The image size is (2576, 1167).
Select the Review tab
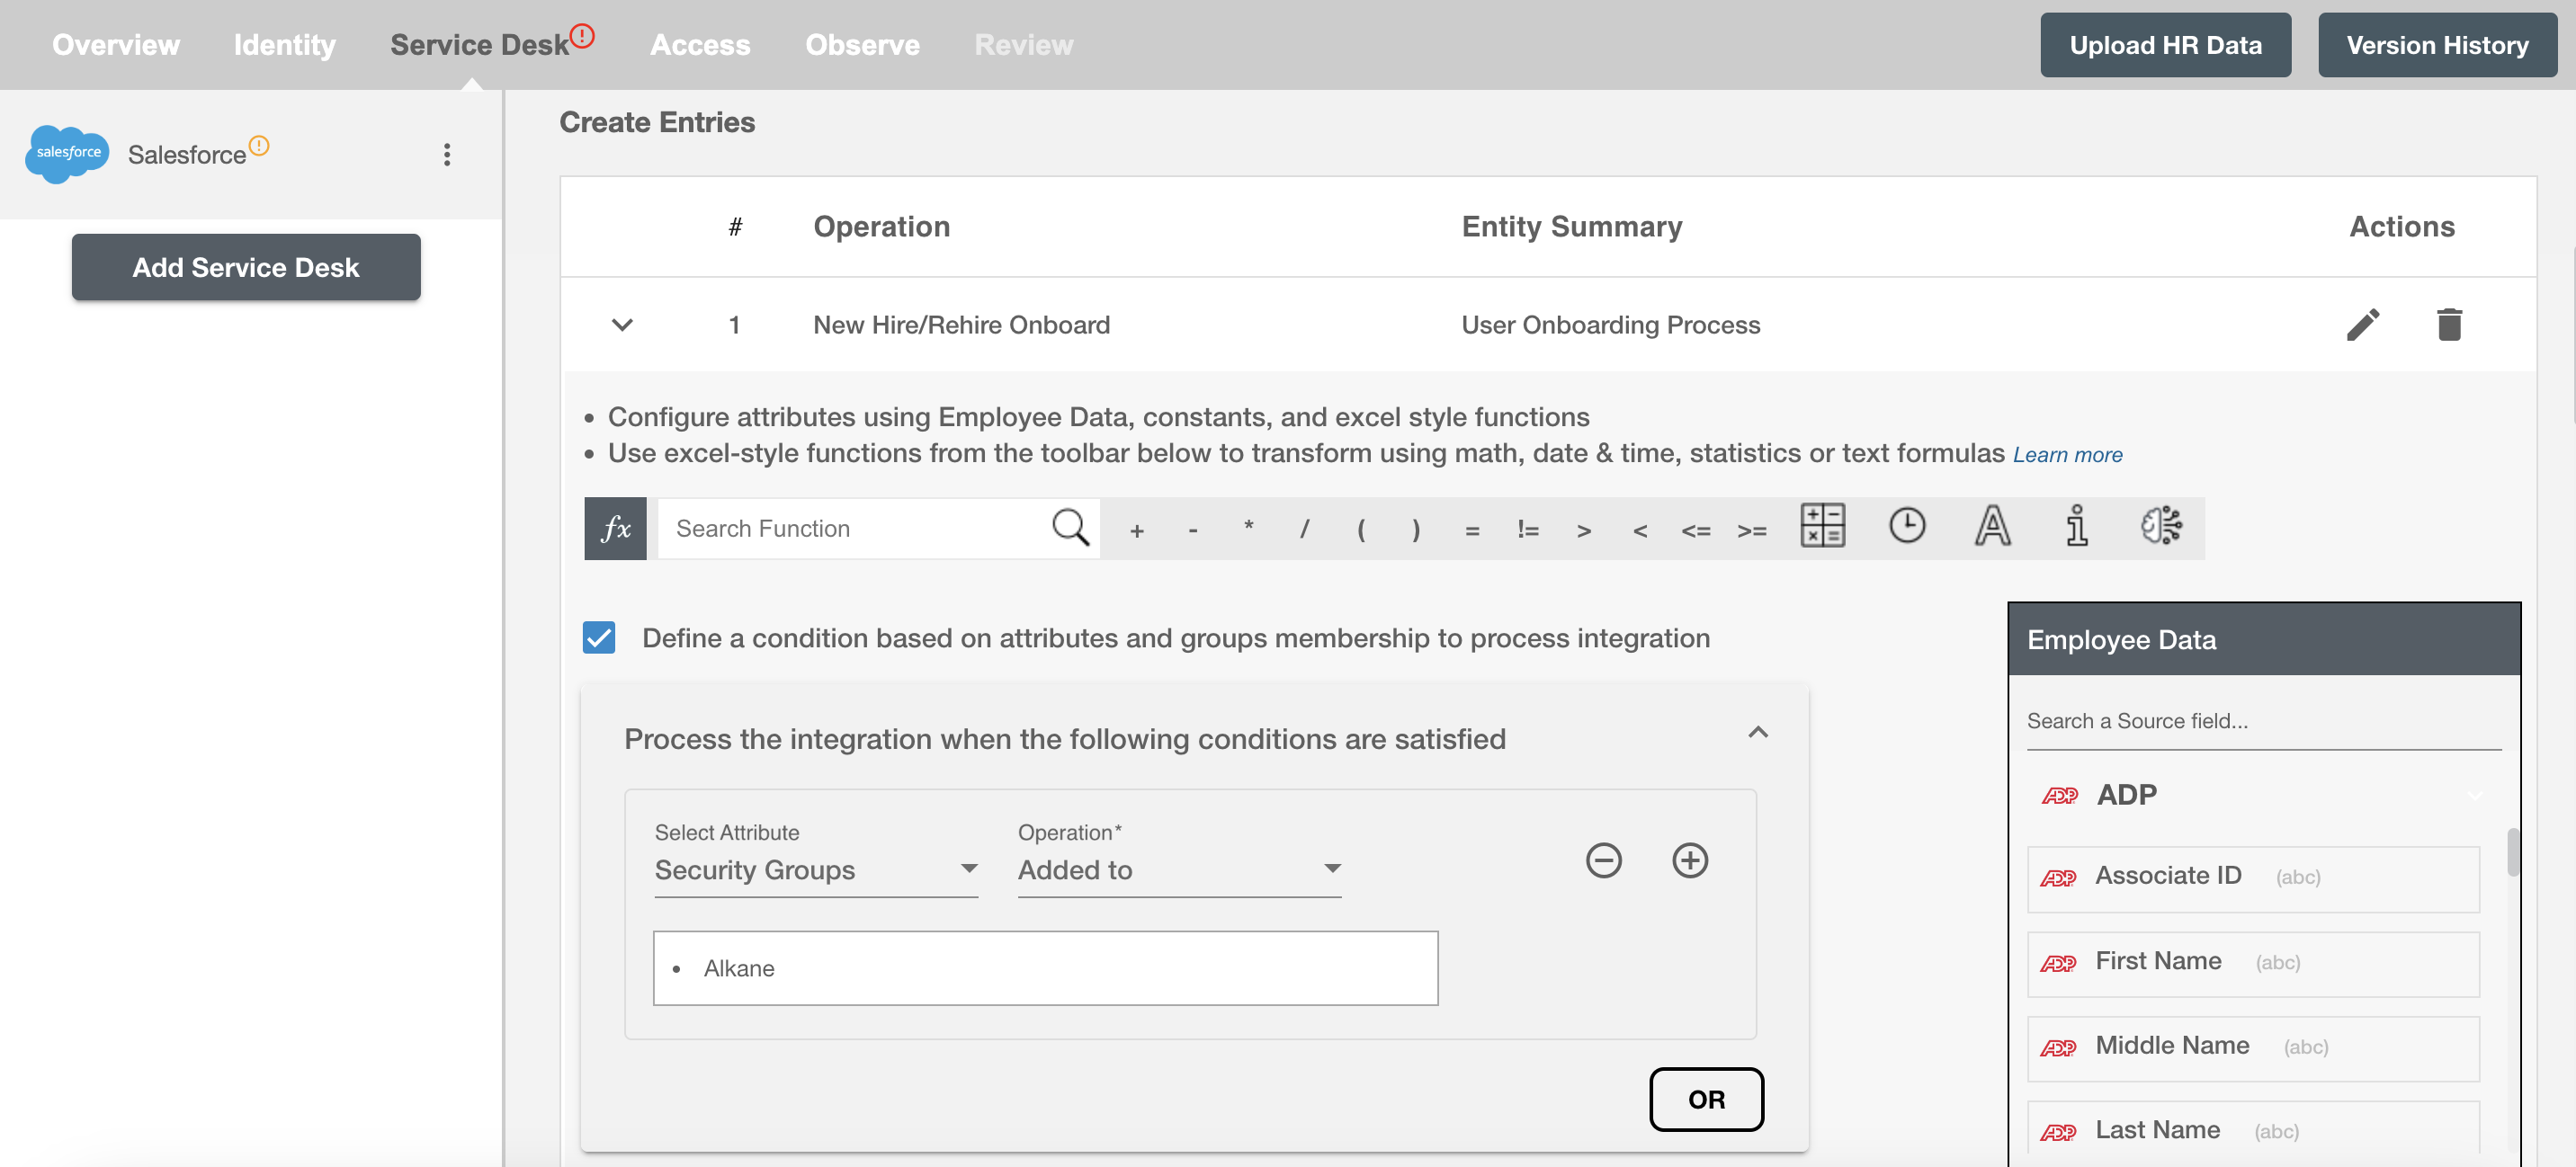[1023, 45]
